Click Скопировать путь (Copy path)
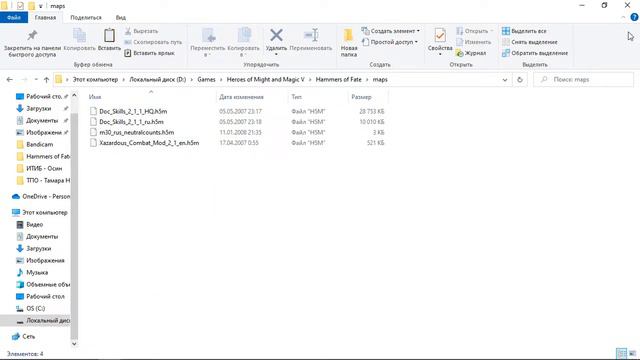The height and width of the screenshot is (360, 640). [x=153, y=42]
